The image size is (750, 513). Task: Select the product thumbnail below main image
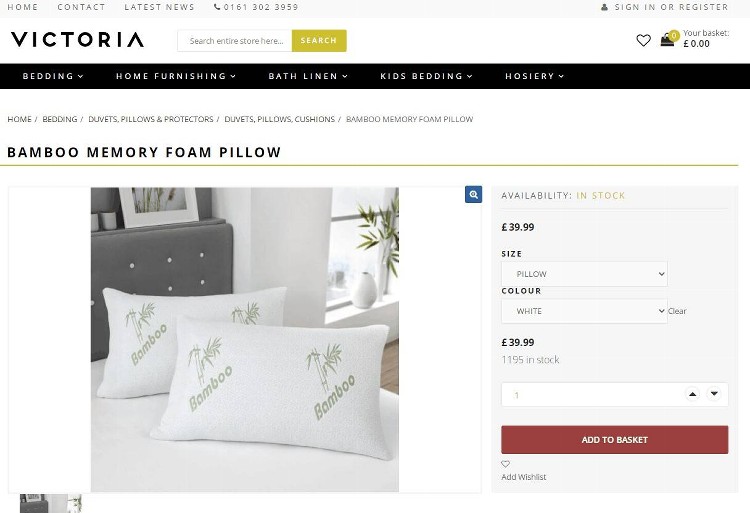click(50, 503)
